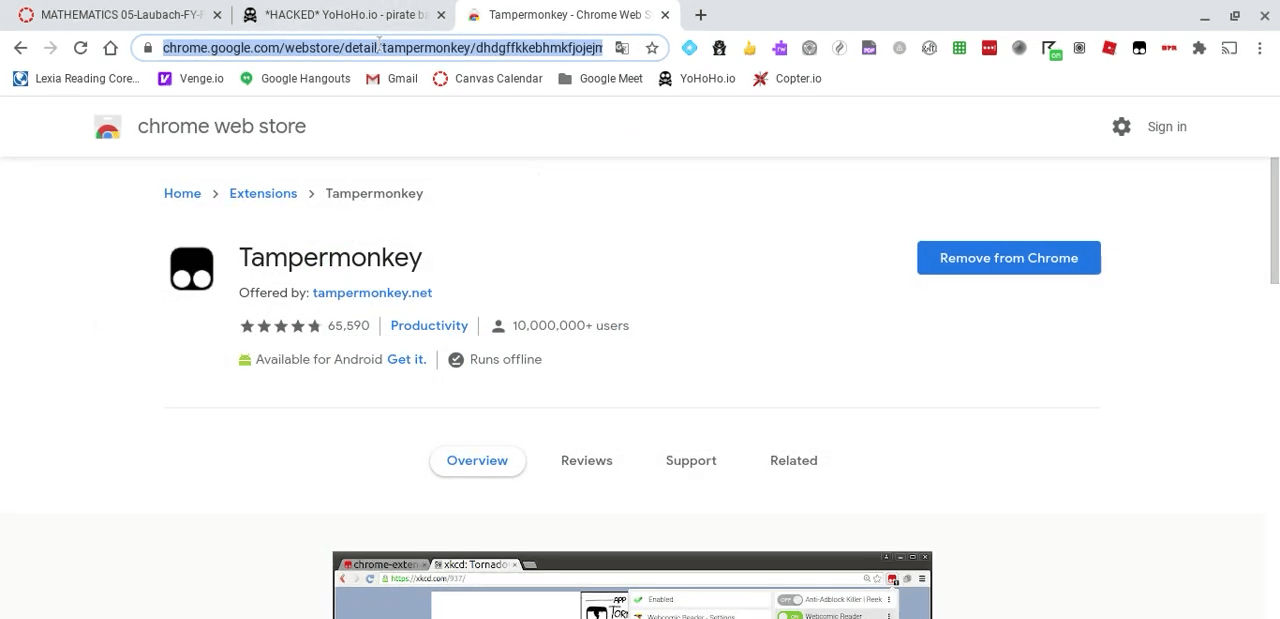
Task: Go back to the previous page
Action: (20, 48)
